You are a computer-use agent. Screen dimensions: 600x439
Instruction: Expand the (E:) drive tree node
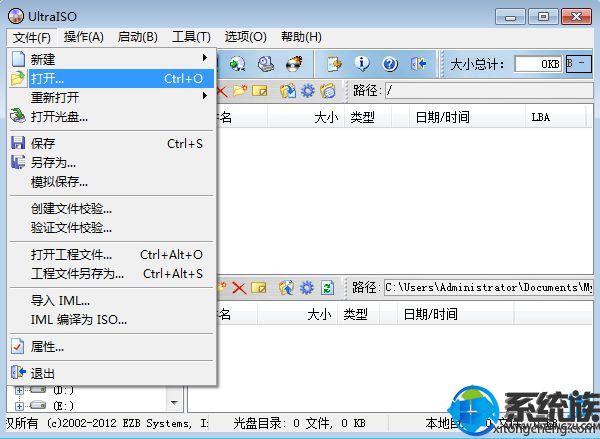point(19,406)
